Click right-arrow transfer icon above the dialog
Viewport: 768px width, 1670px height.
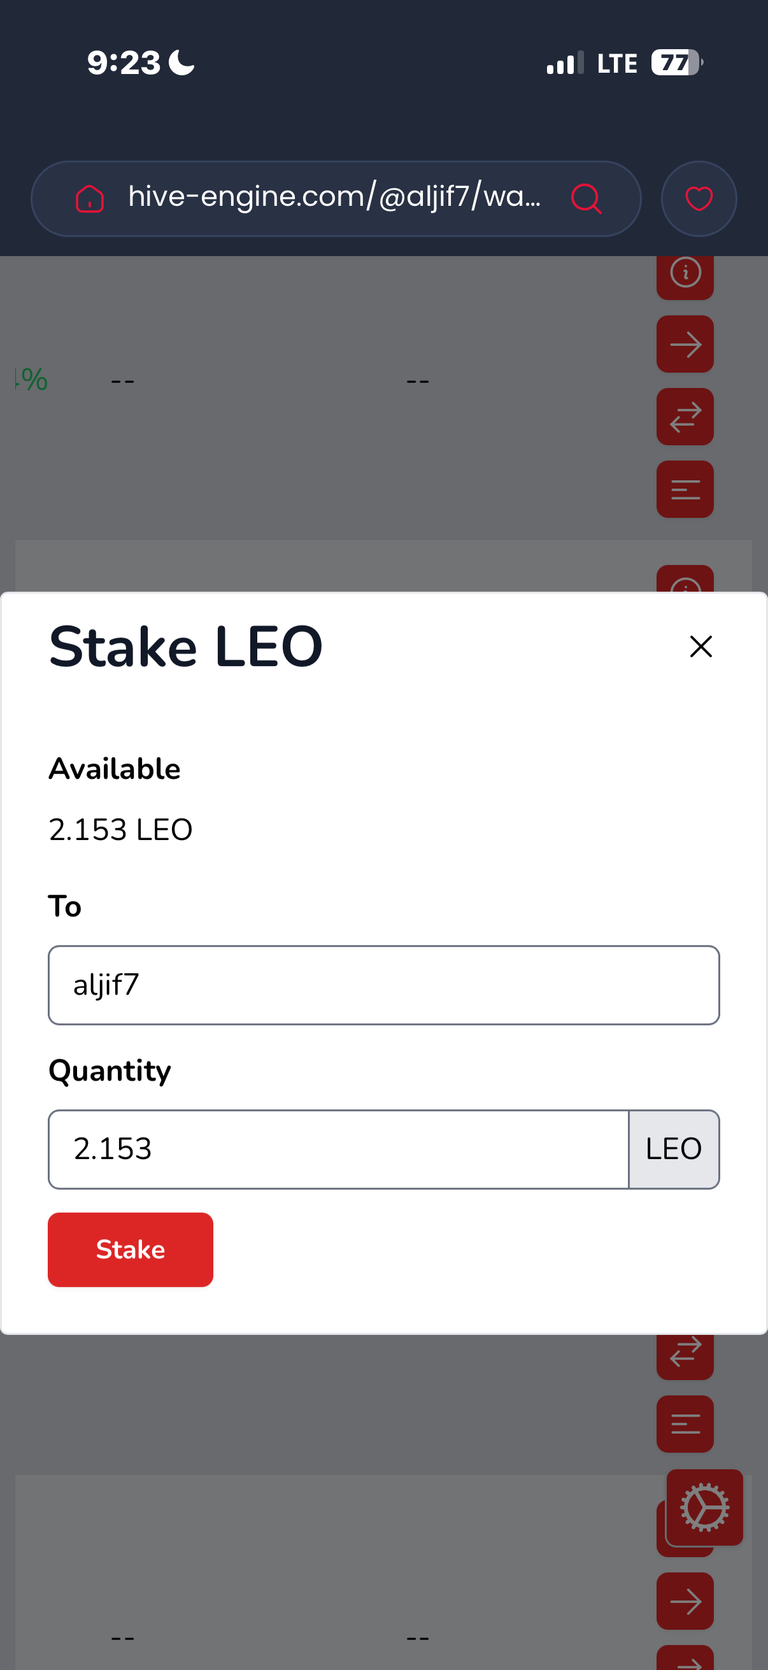685,345
